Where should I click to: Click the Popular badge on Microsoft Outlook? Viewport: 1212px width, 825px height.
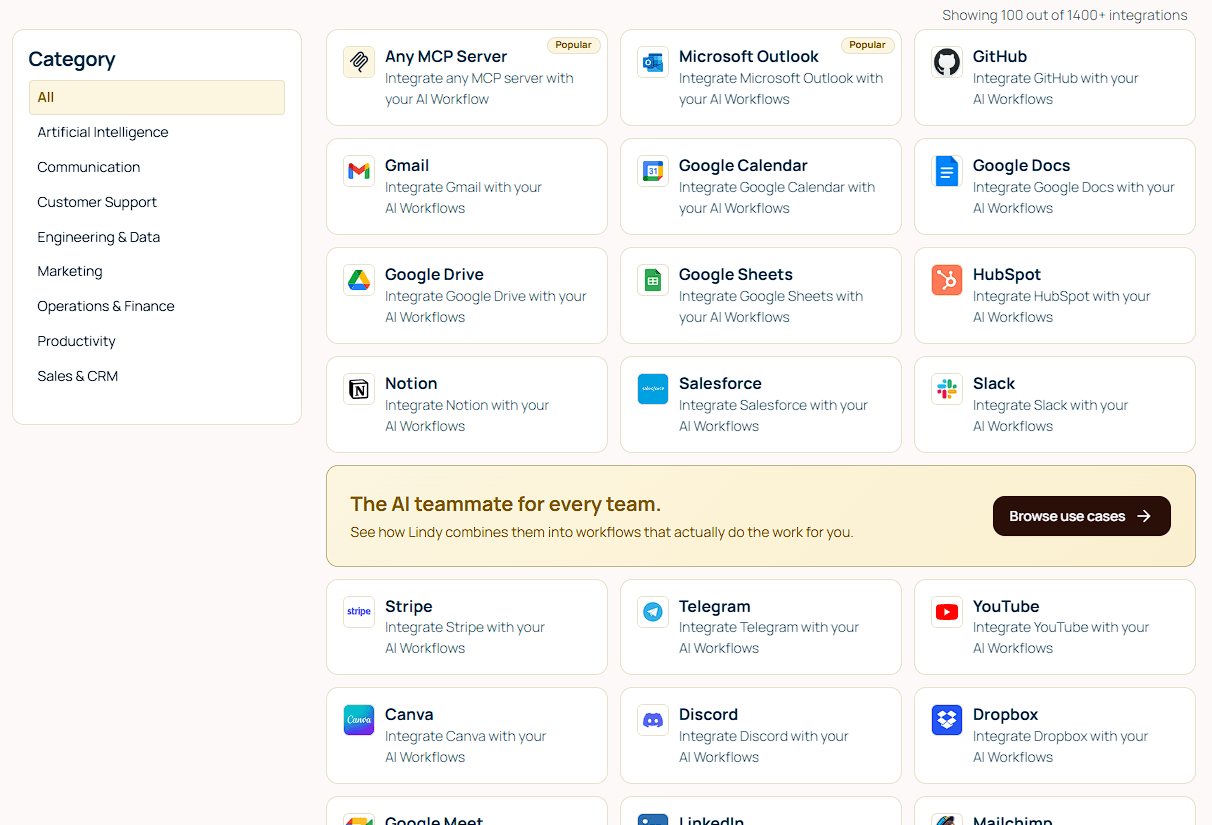point(867,45)
